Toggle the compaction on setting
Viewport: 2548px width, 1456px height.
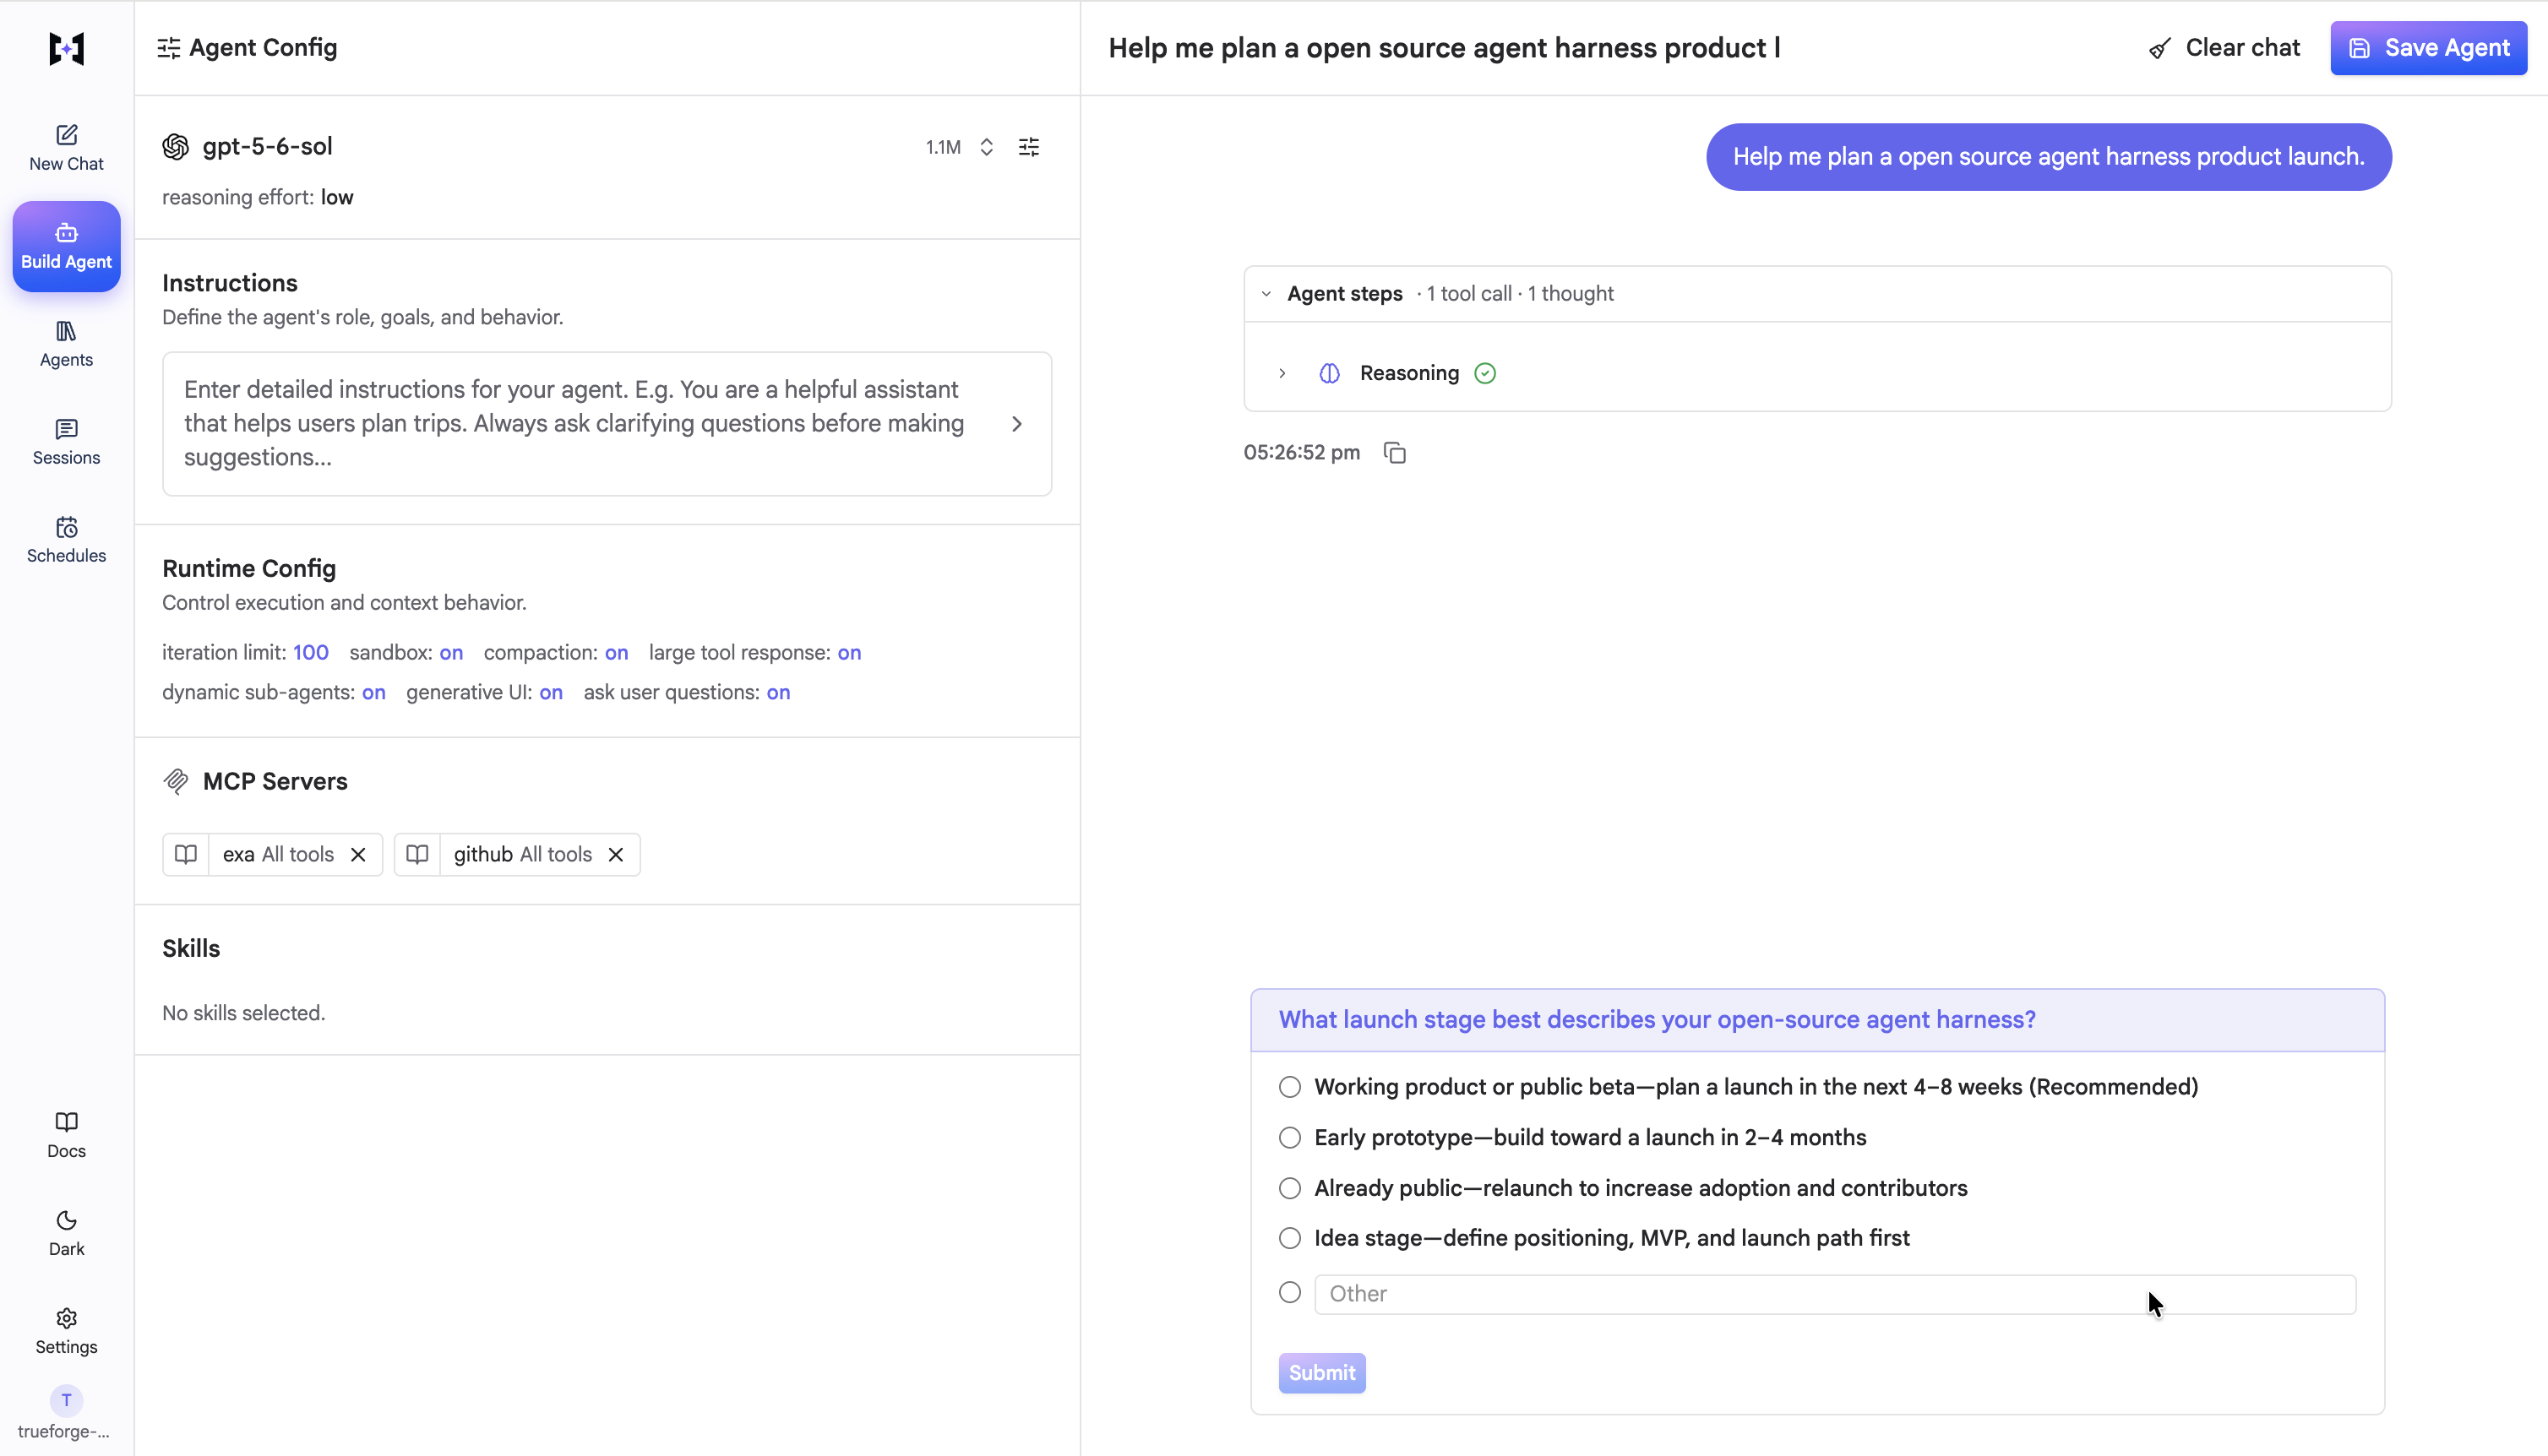[616, 652]
